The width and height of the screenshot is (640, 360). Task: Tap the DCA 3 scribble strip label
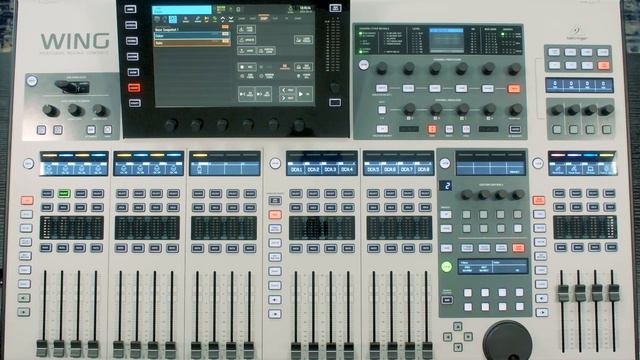point(330,169)
